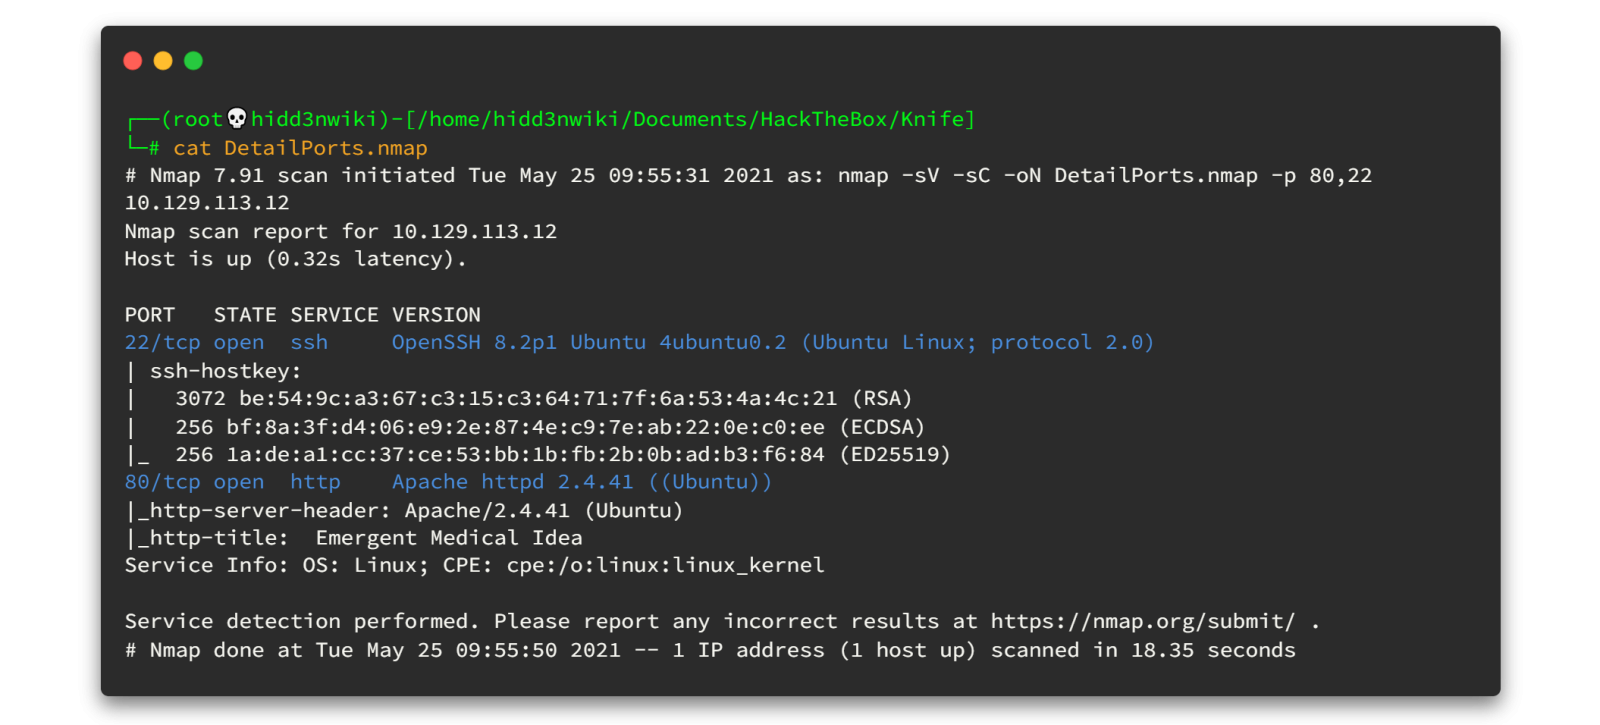Click the green maximize window dot
This screenshot has height=725, width=1600.
point(193,61)
